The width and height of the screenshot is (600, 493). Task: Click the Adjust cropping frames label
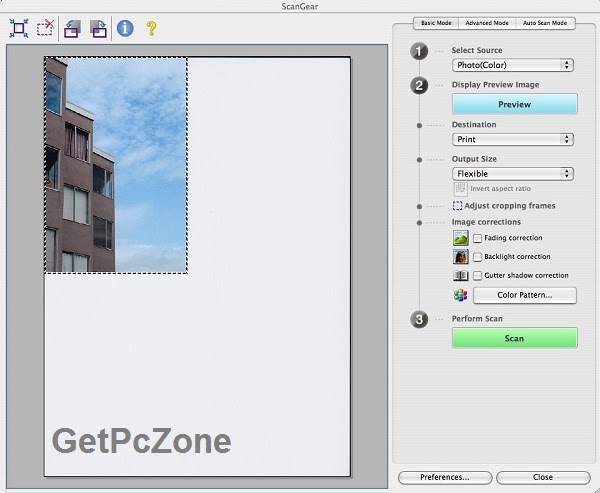coord(510,206)
